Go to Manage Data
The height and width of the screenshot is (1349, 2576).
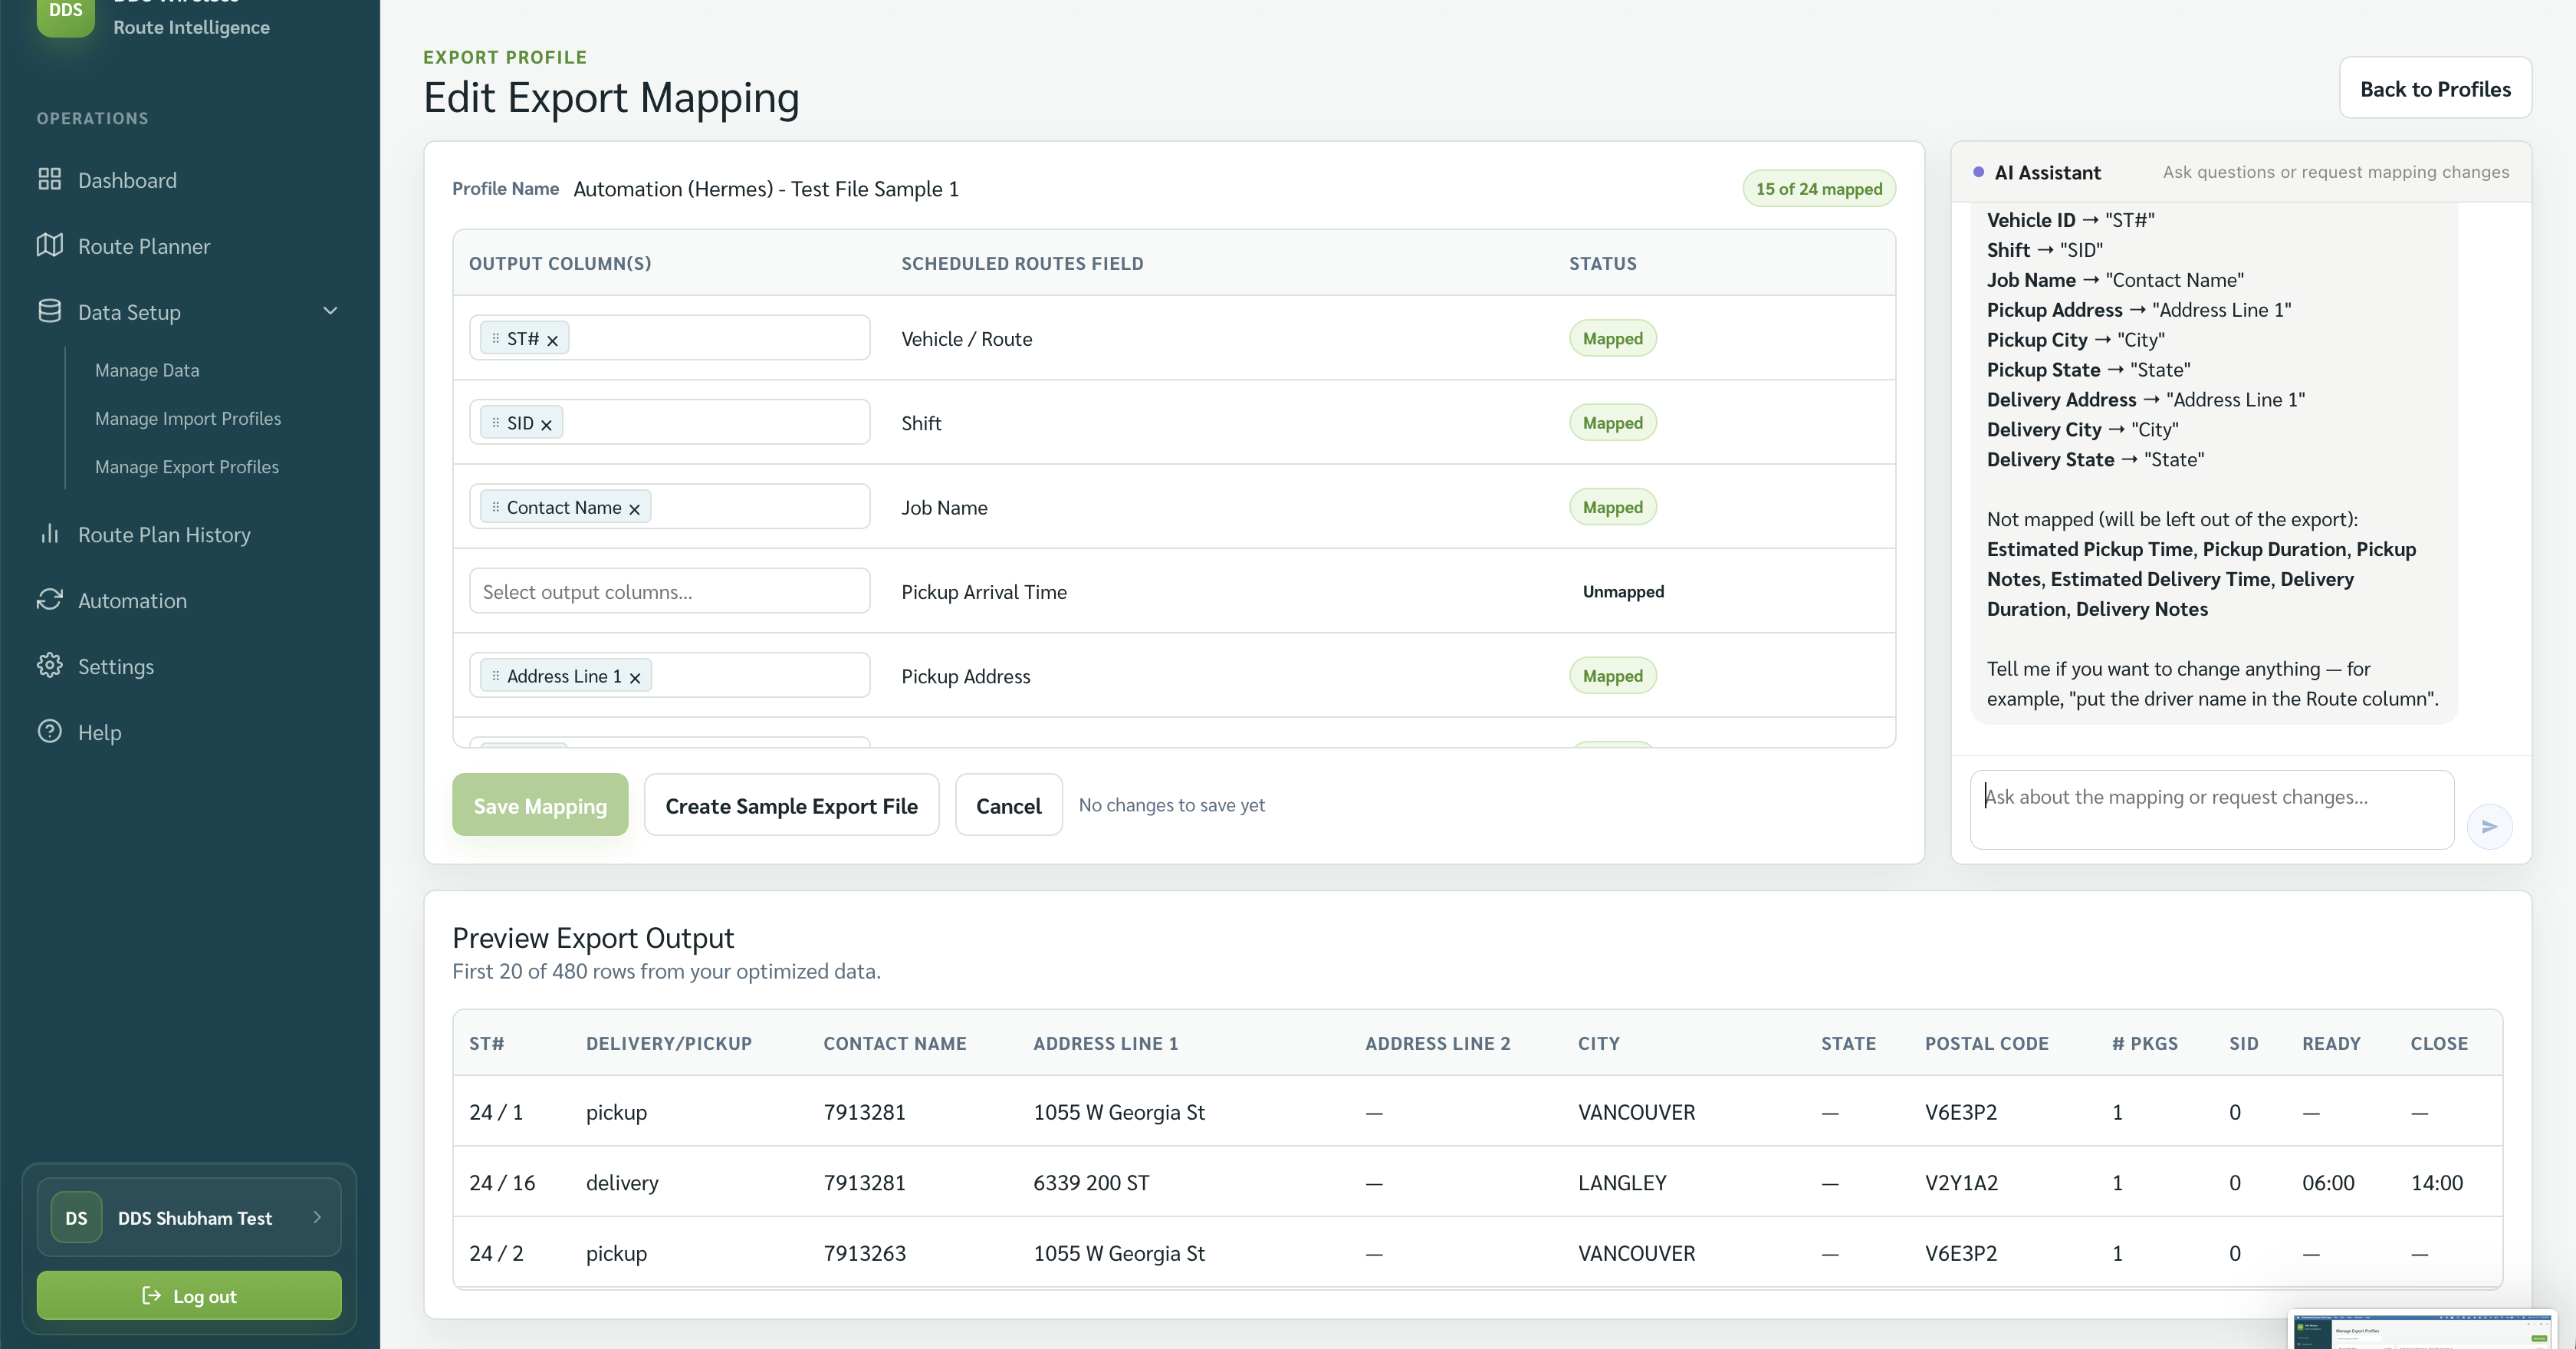147,370
